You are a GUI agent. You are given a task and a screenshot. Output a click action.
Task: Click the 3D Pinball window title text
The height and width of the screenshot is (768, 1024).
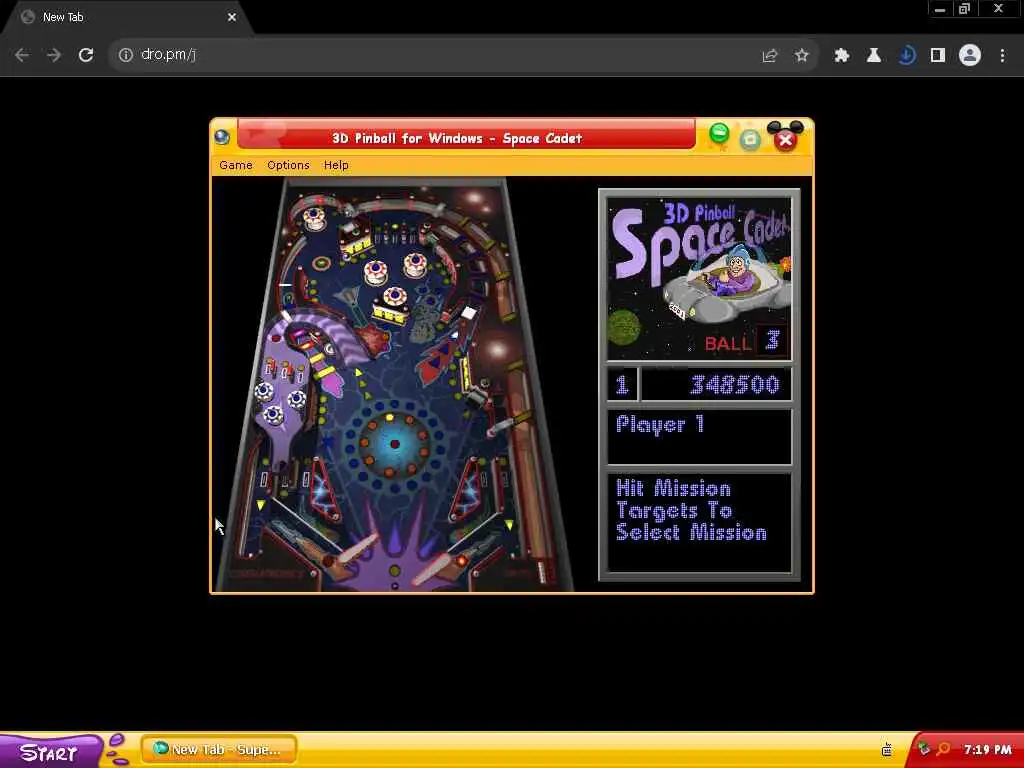(456, 138)
